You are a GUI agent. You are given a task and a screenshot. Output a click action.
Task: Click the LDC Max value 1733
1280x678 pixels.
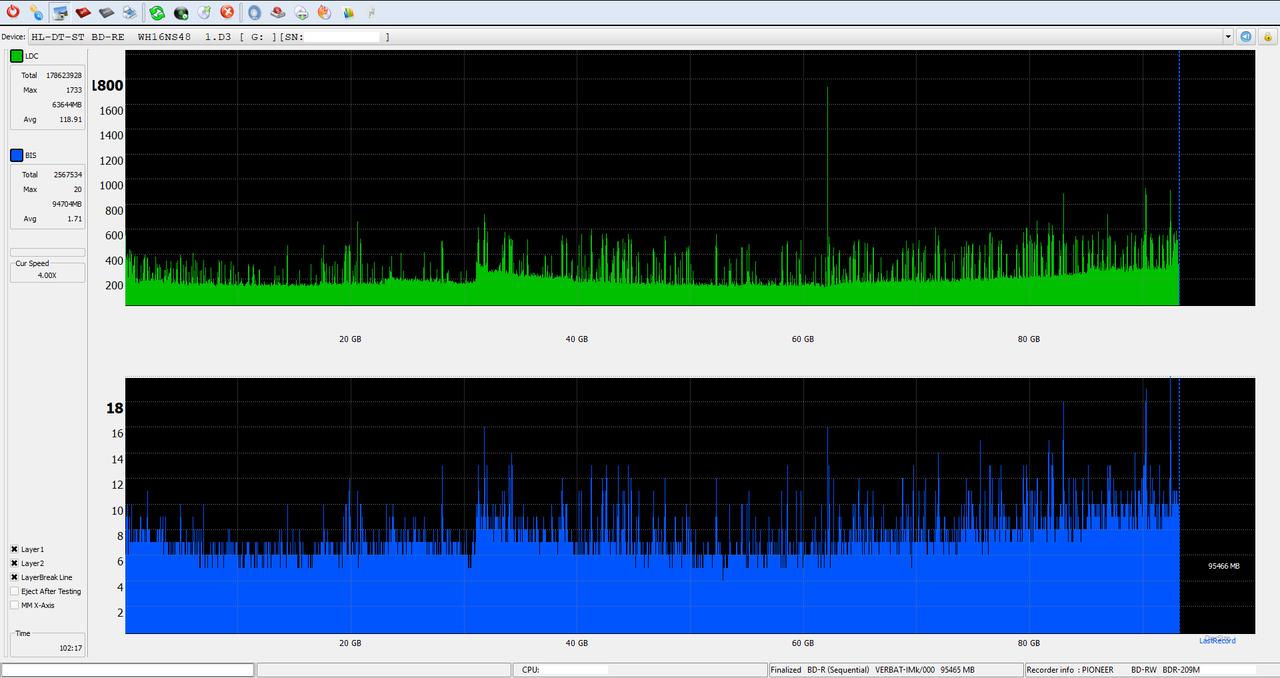74,90
